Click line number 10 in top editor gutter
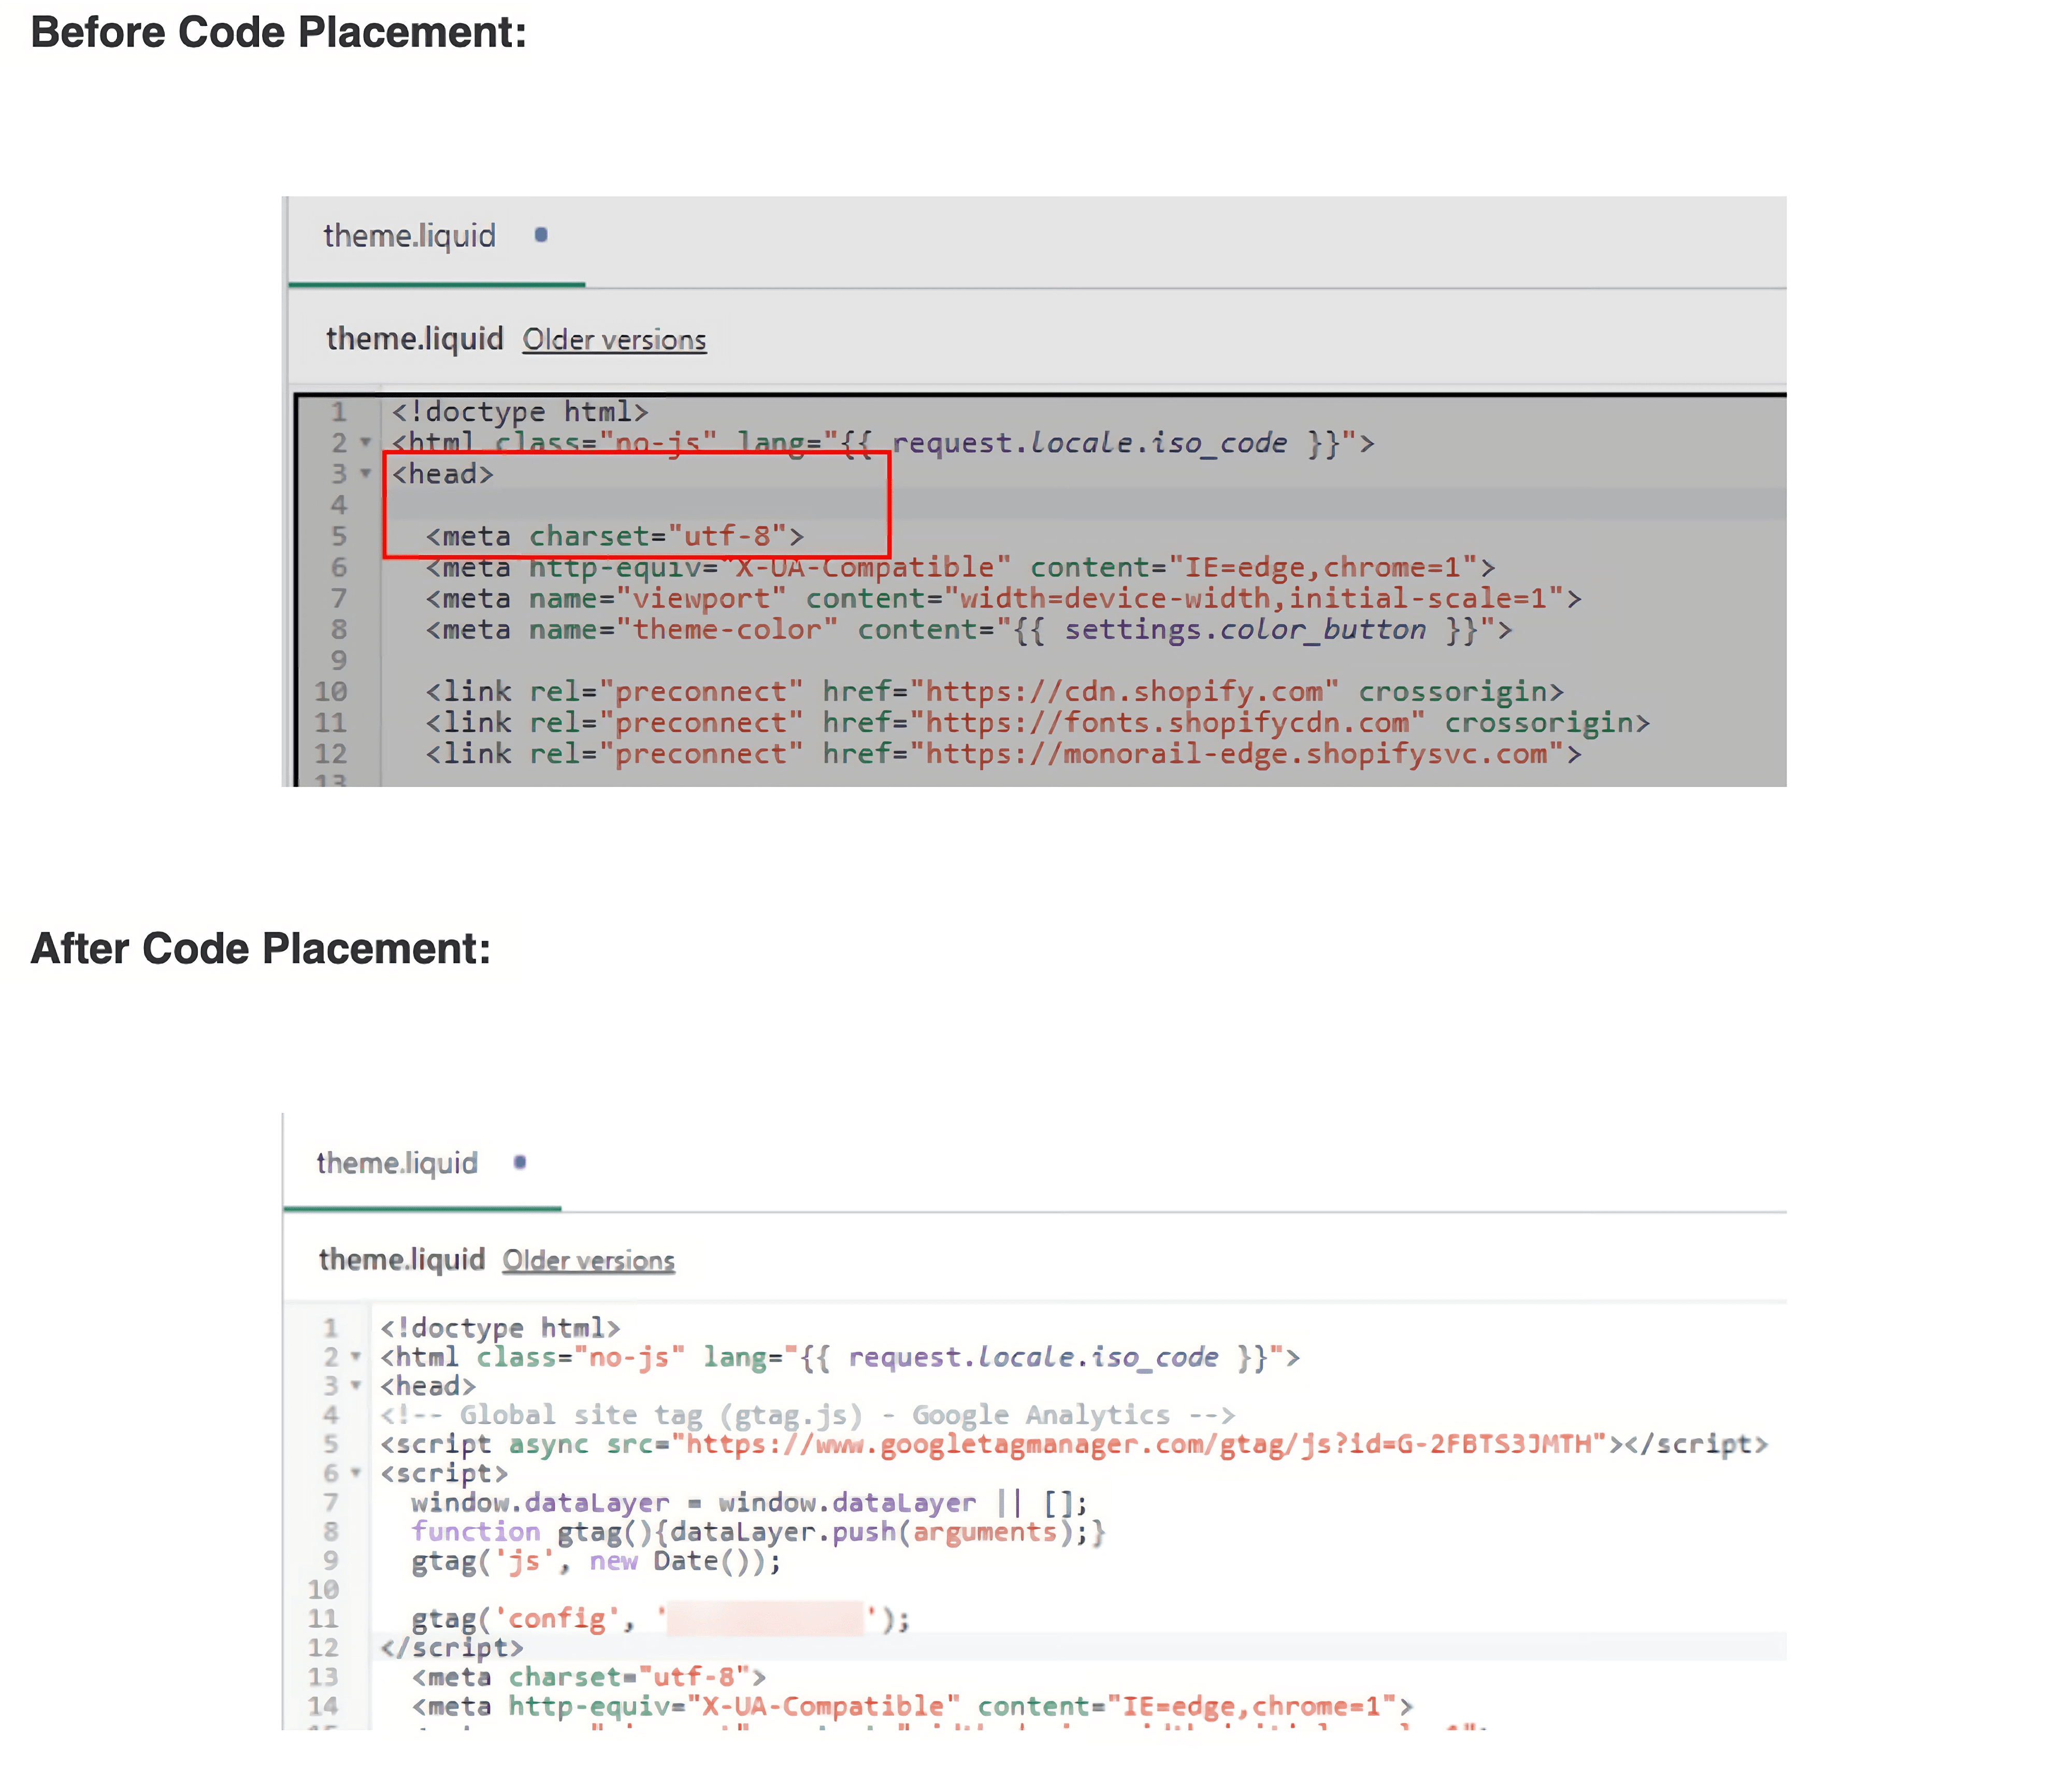 click(x=331, y=691)
